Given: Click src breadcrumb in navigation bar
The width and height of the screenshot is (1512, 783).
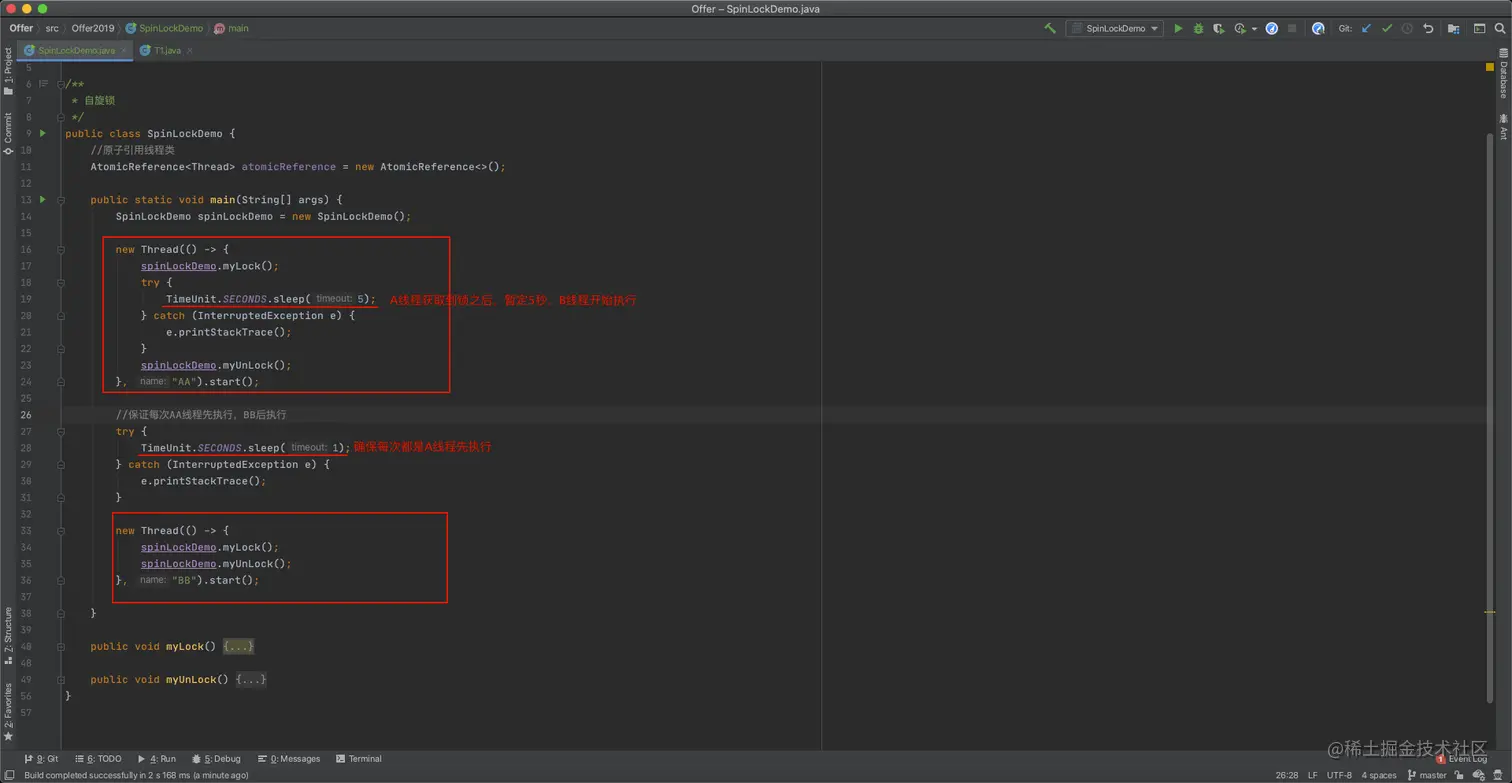Looking at the screenshot, I should (x=52, y=29).
